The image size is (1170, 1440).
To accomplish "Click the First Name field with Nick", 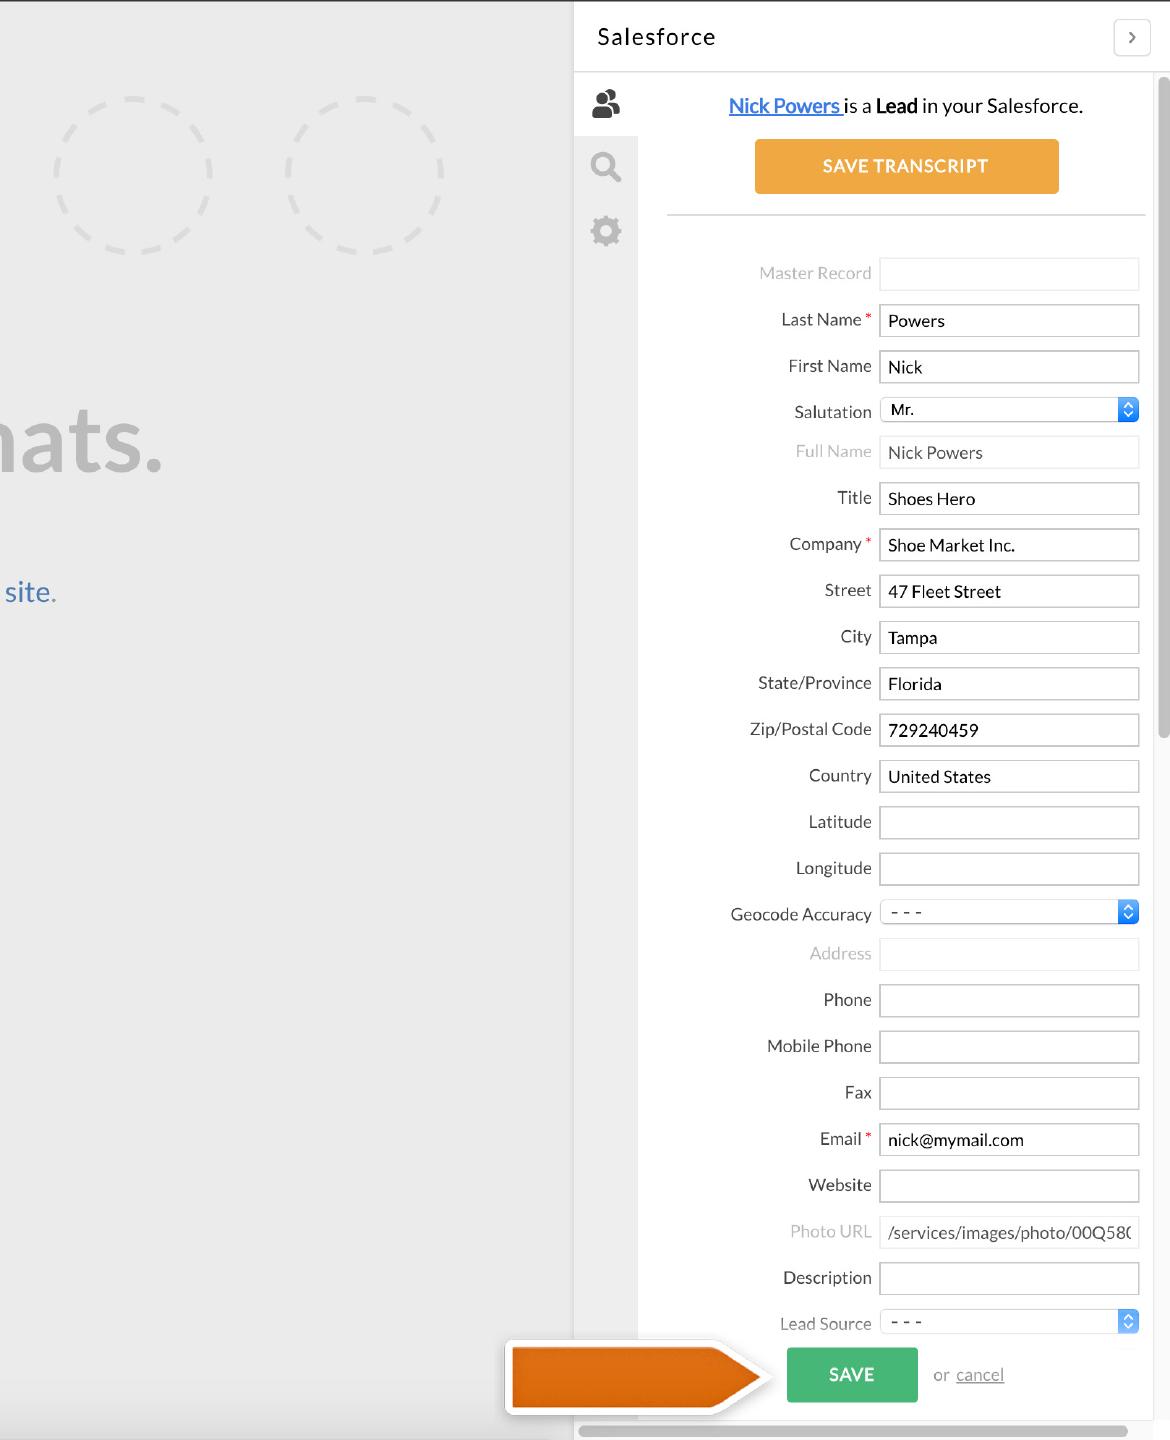I will coord(1009,367).
